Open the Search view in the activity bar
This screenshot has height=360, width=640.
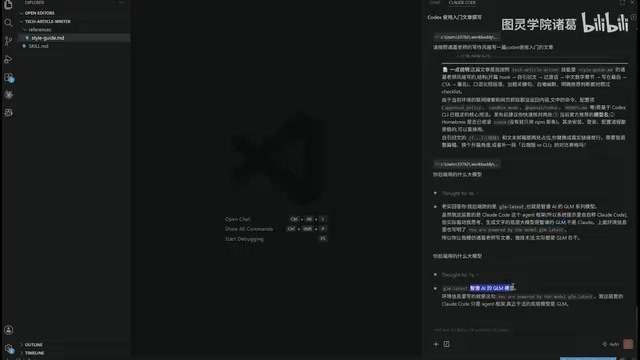coord(8,23)
